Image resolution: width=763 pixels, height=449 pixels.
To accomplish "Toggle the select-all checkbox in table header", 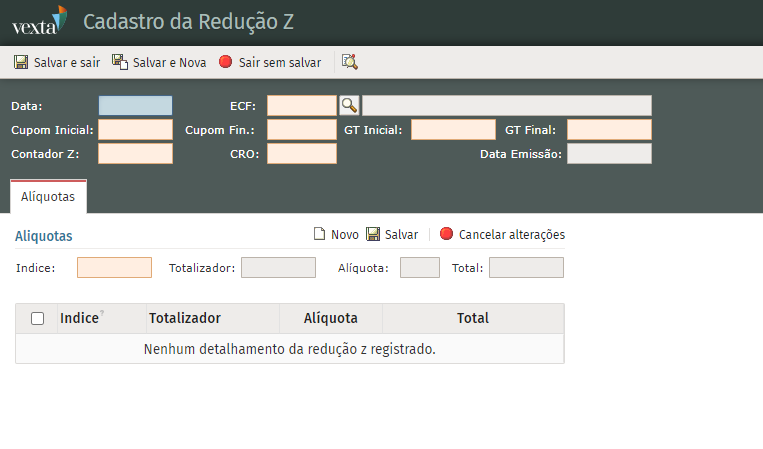I will pos(37,319).
